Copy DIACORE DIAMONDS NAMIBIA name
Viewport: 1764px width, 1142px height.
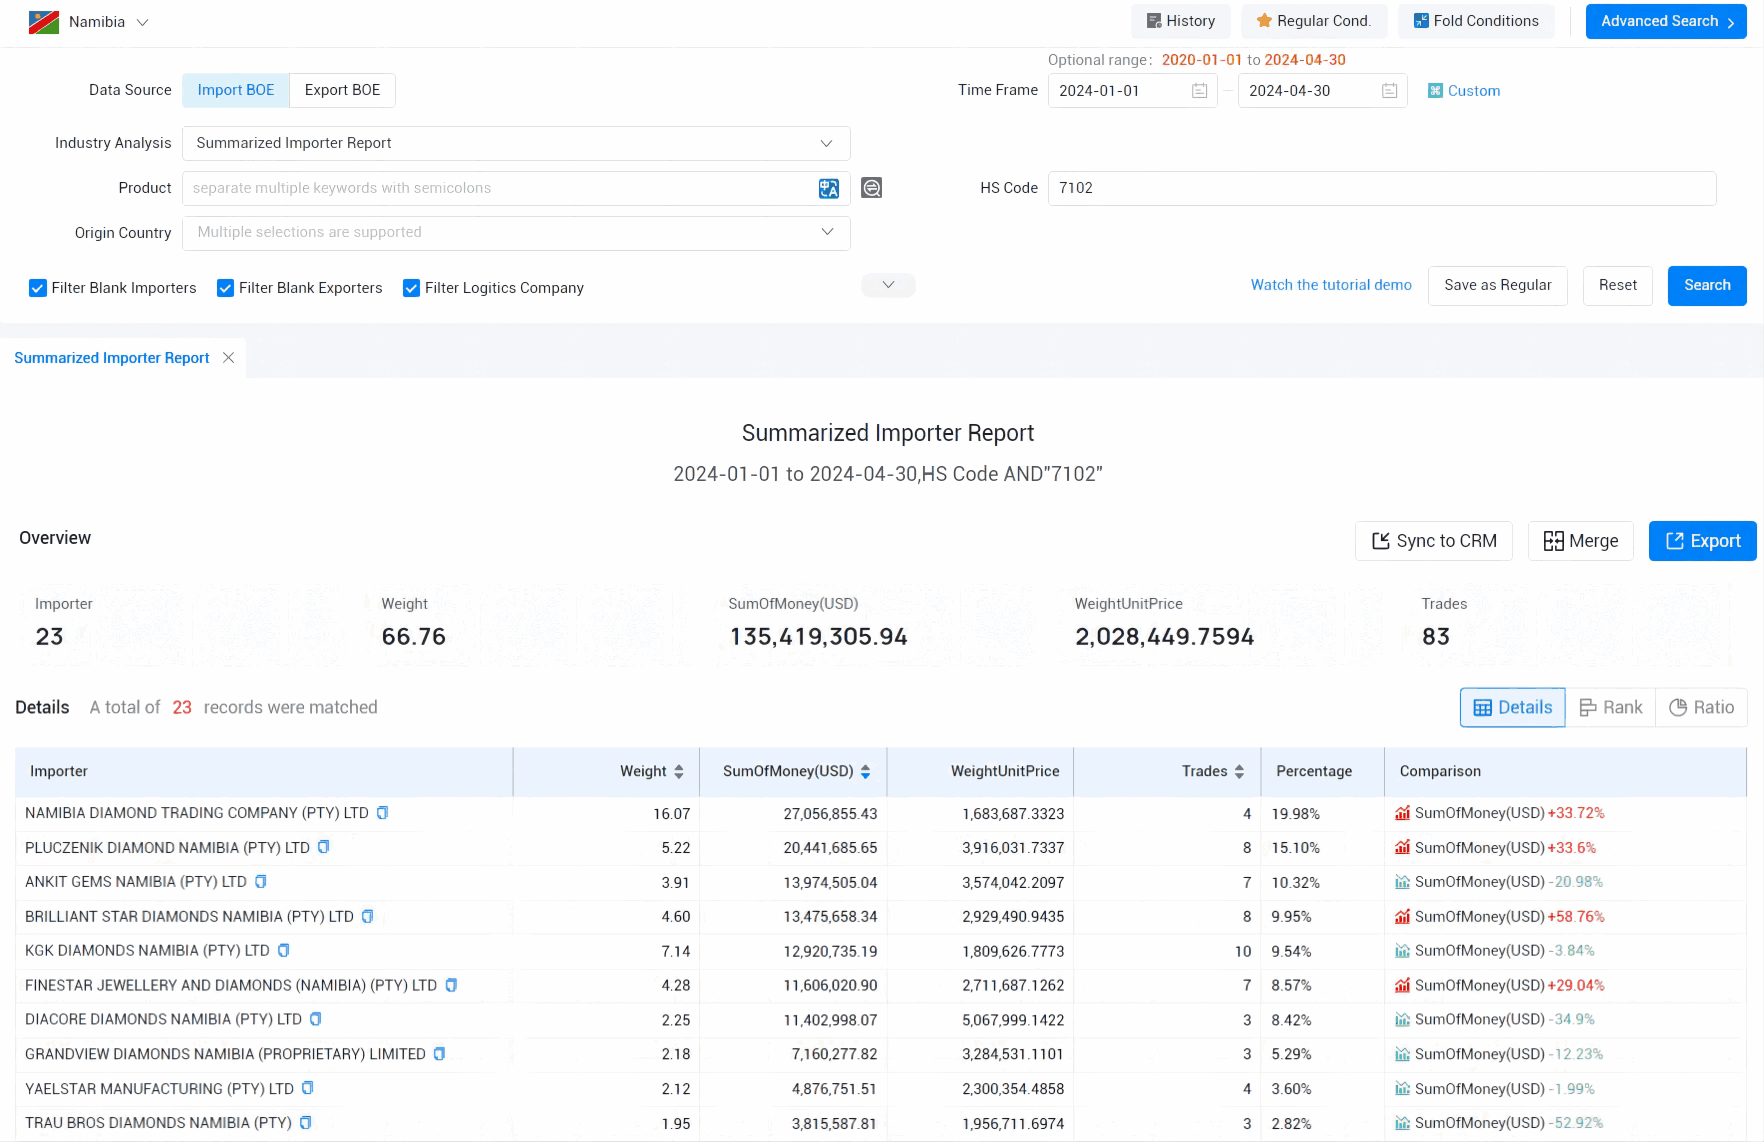[315, 1019]
